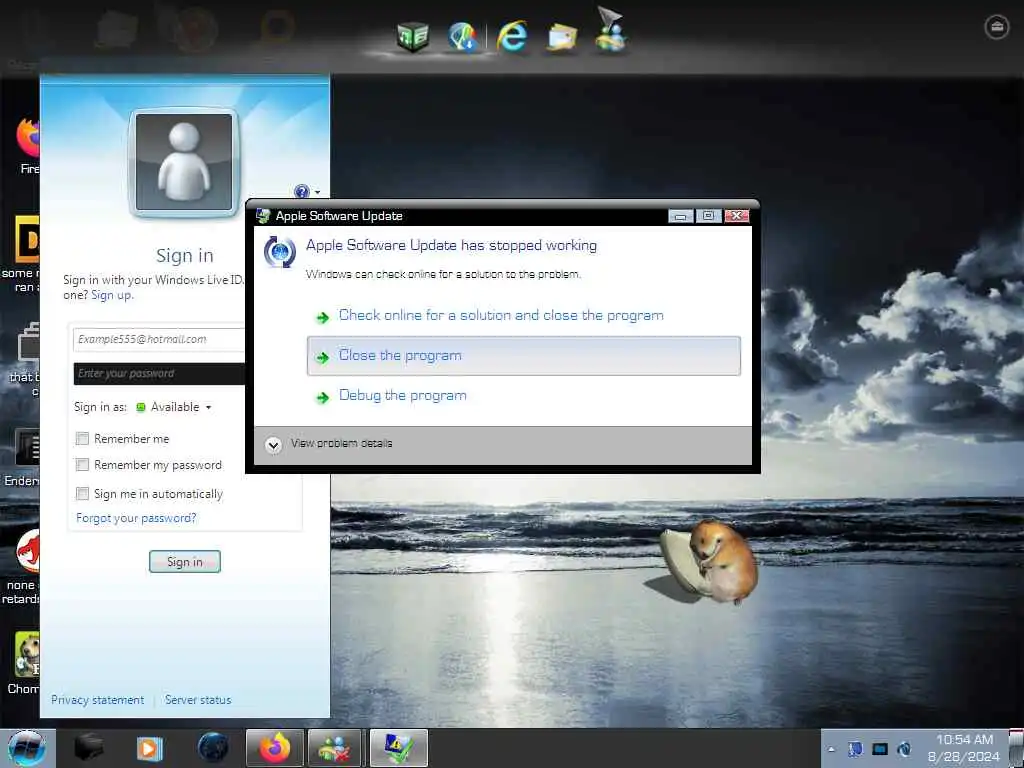Launch the media player taskbar icon
1024x768 pixels.
tap(150, 748)
